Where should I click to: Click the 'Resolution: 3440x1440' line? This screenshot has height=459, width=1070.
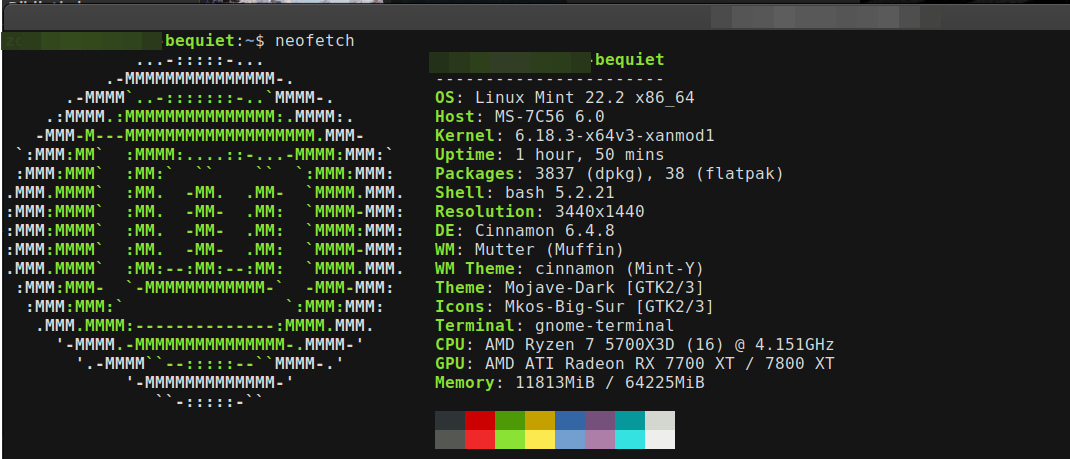click(540, 212)
